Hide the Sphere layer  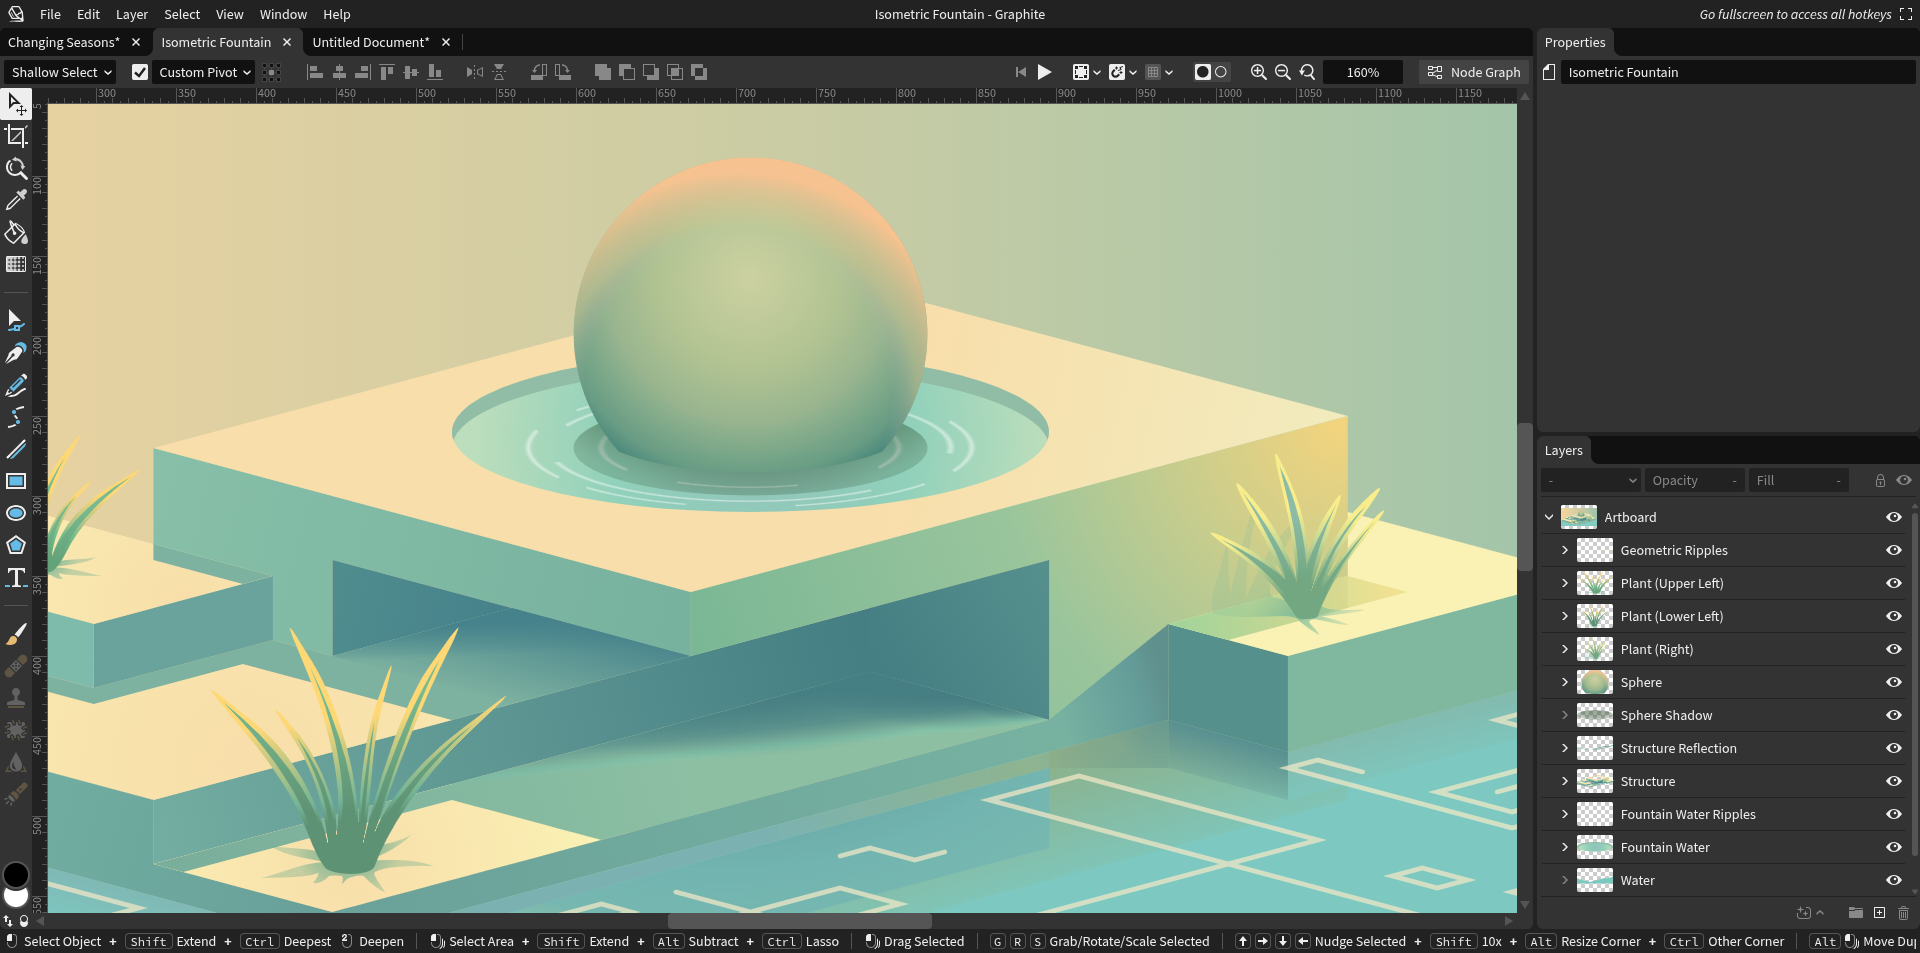pos(1893,682)
